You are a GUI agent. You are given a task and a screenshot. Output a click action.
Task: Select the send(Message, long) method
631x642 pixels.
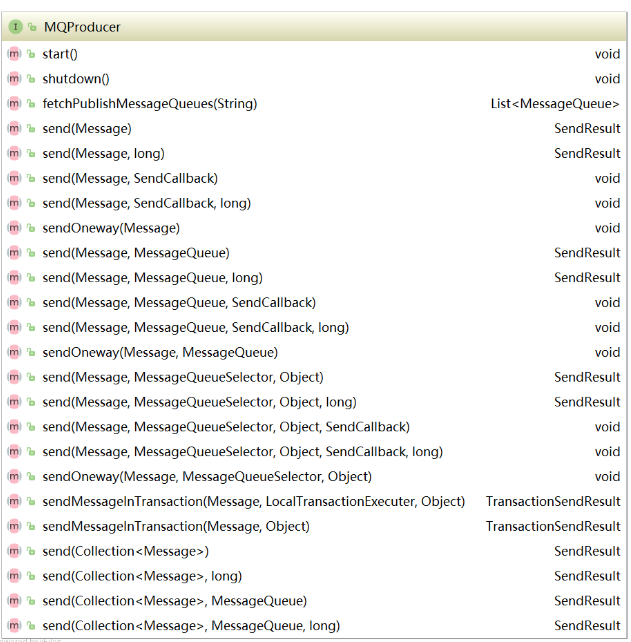104,154
